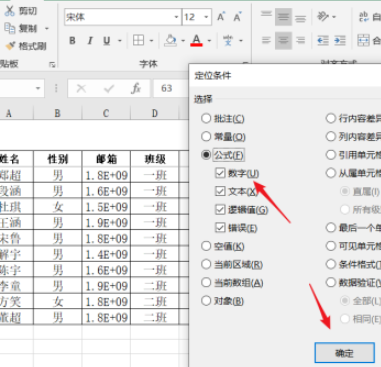Uncheck the 逻辑值(G) checkbox
This screenshot has width=381, height=367.
(220, 209)
